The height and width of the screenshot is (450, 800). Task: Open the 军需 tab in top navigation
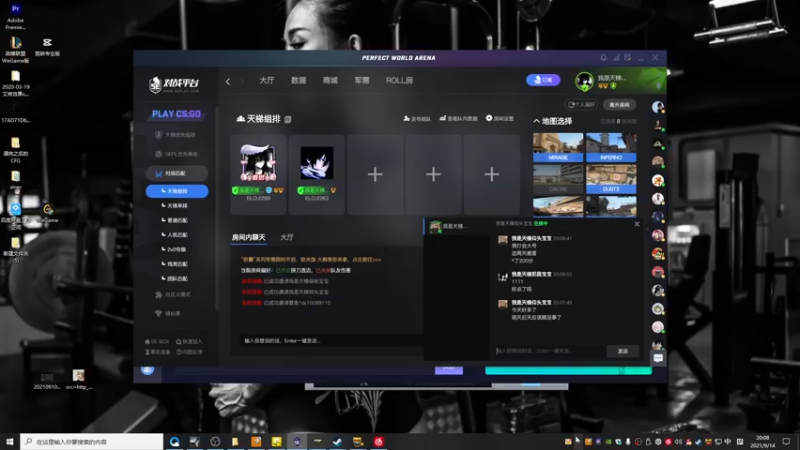(362, 81)
